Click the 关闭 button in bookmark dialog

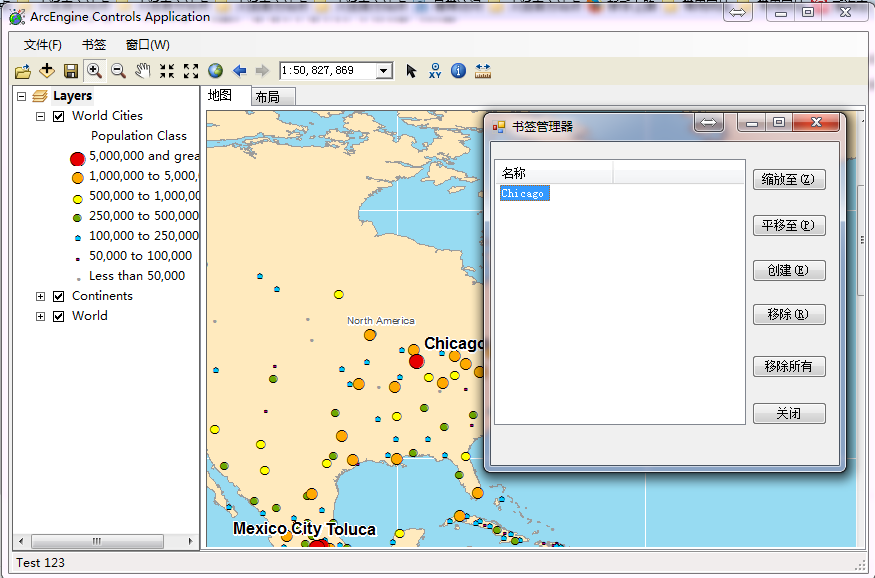pos(789,413)
